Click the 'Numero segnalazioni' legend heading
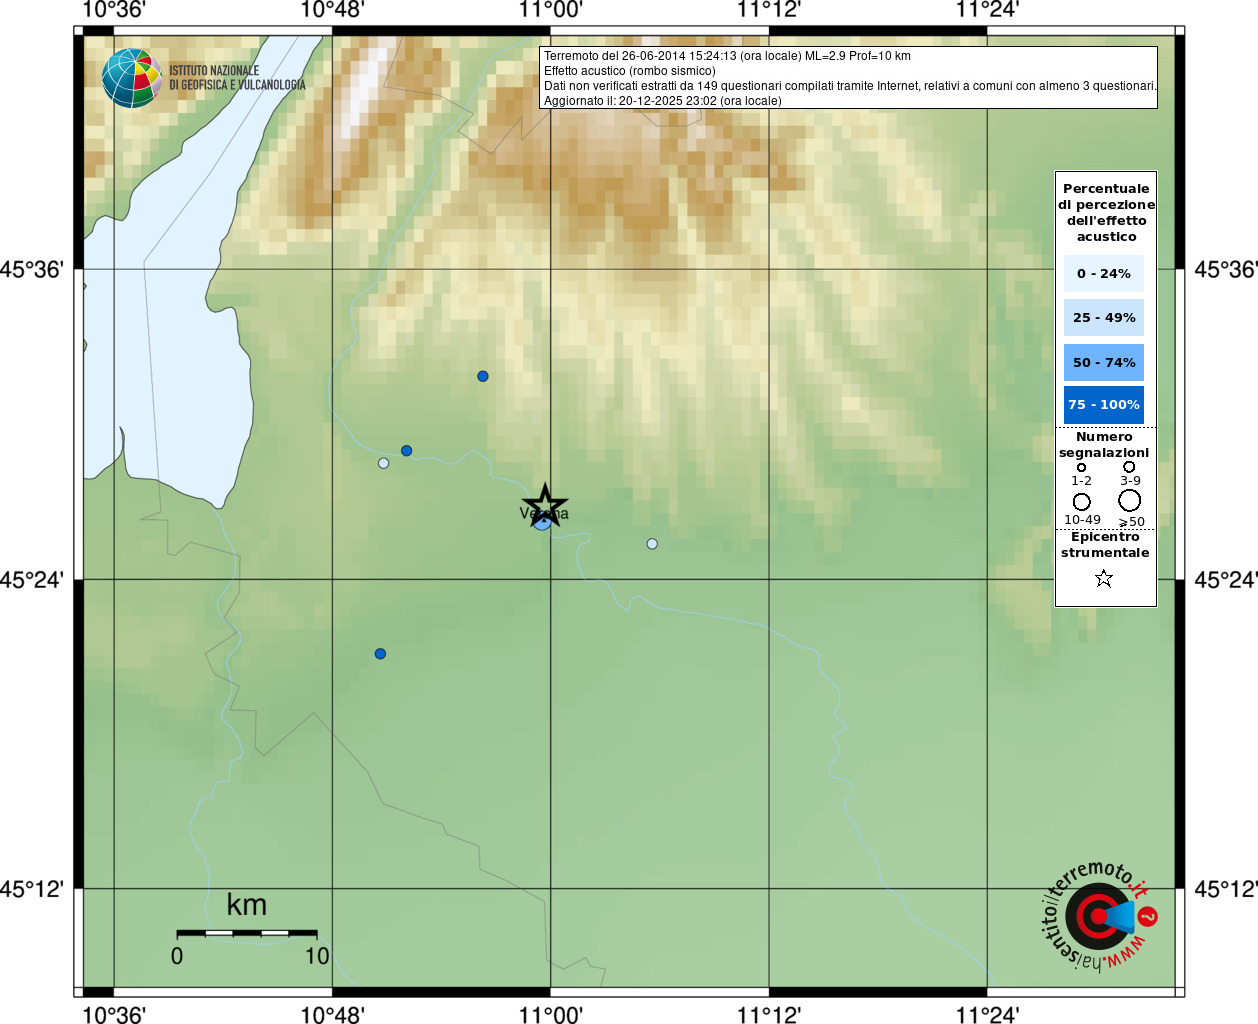Viewport: 1258px width, 1024px height. point(1104,445)
